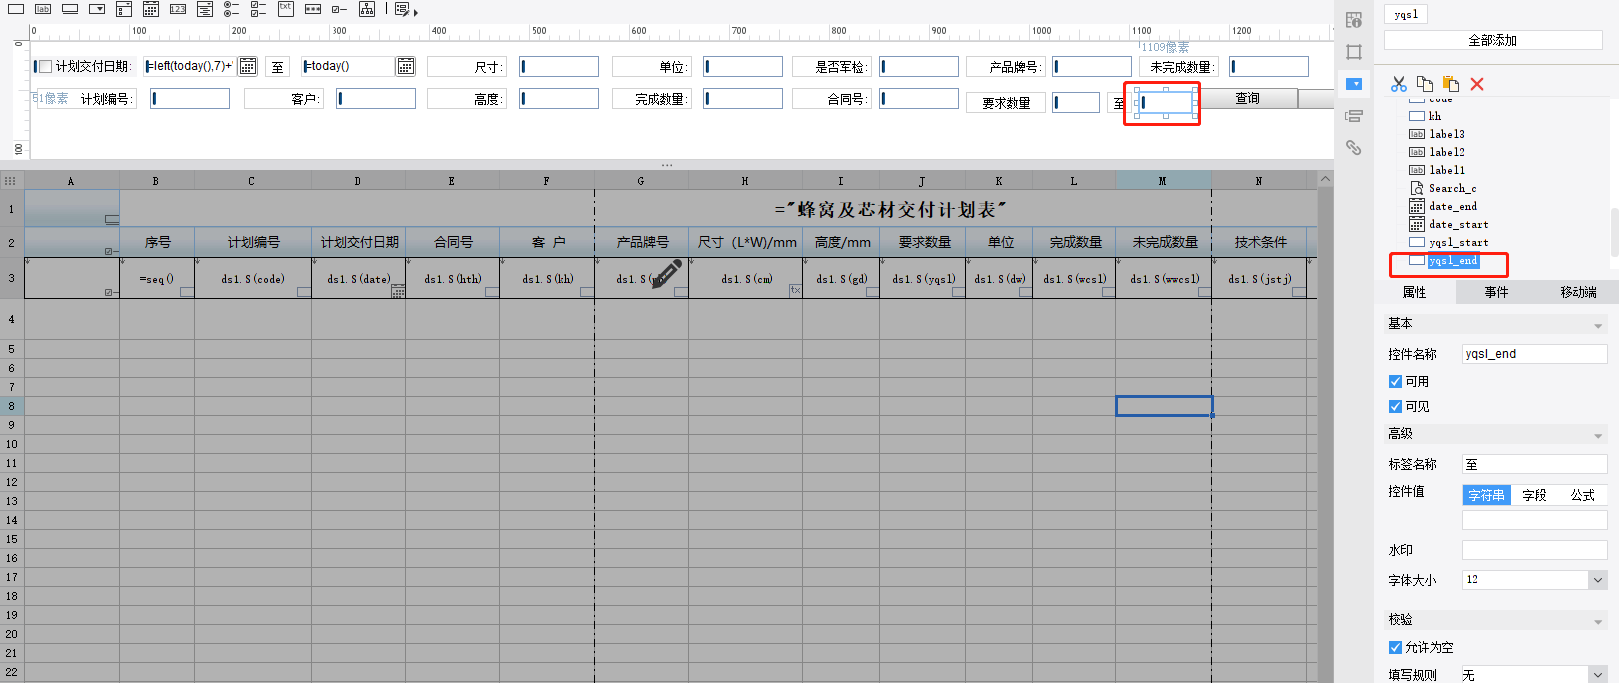Open the cell attributes sidebar icon
The image size is (1619, 683).
1354,20
